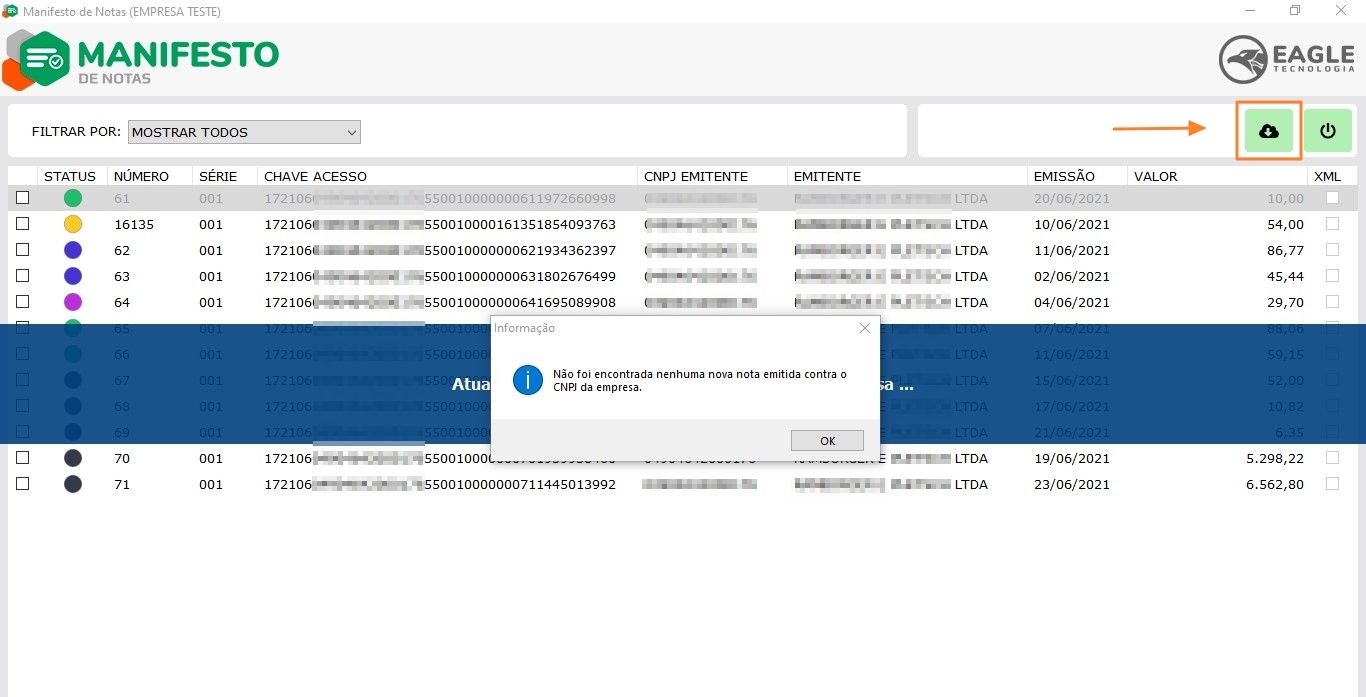Click the cloud download notes icon
Screen dimensions: 1366x697
coord(1268,131)
